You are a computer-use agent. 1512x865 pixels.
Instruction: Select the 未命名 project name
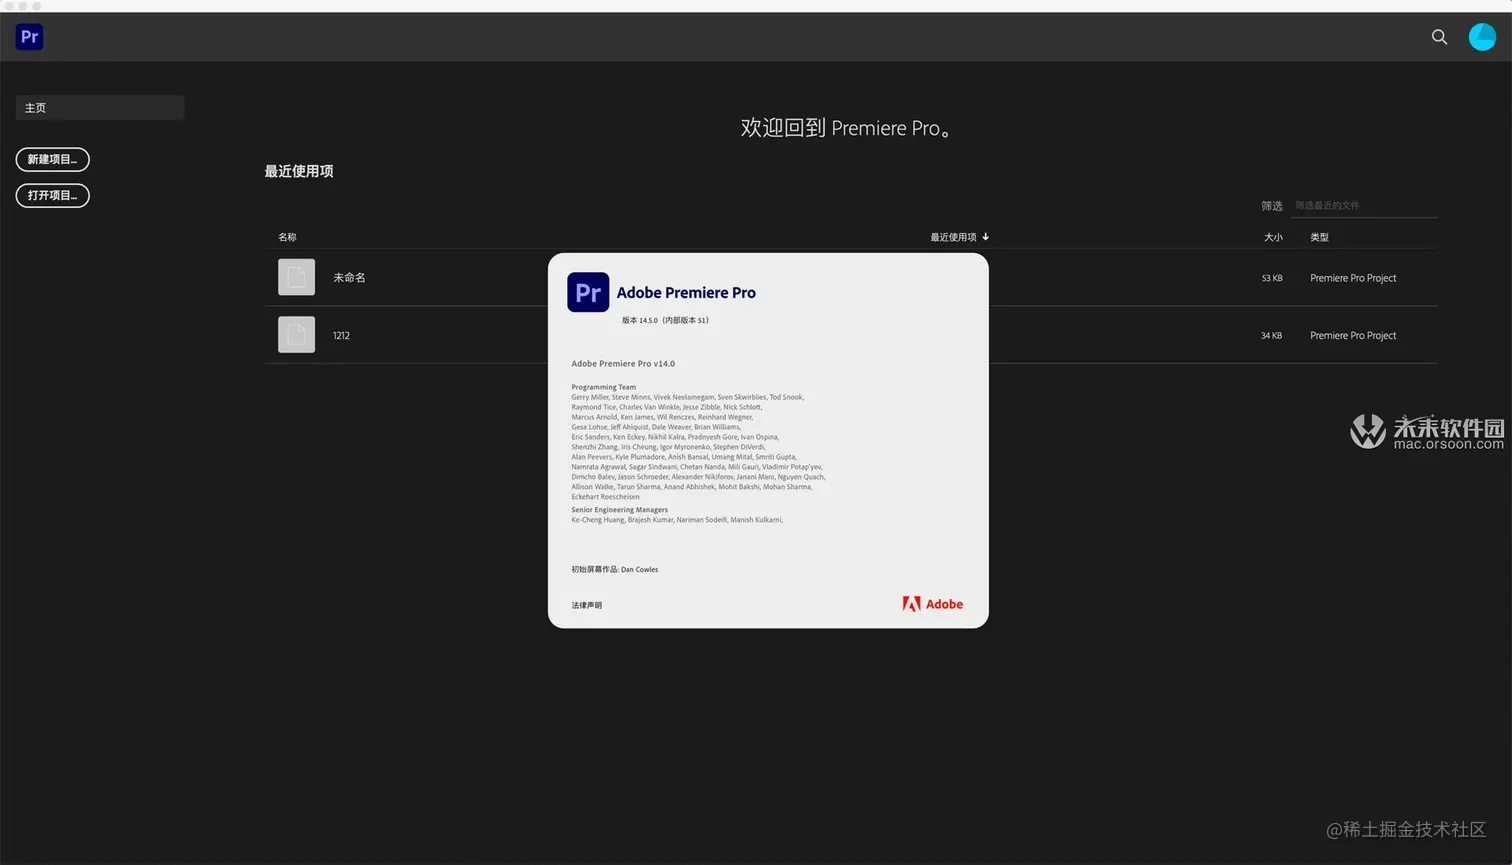[349, 278]
